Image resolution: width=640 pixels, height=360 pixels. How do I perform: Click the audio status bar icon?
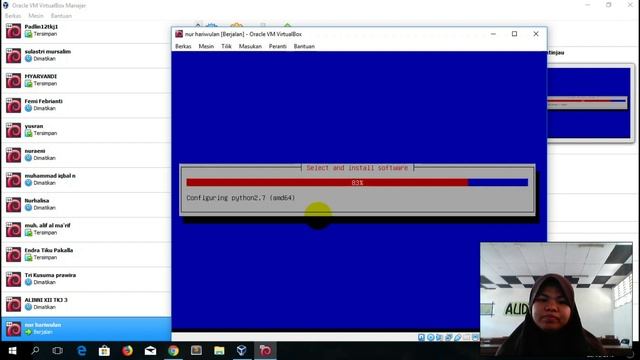440,337
